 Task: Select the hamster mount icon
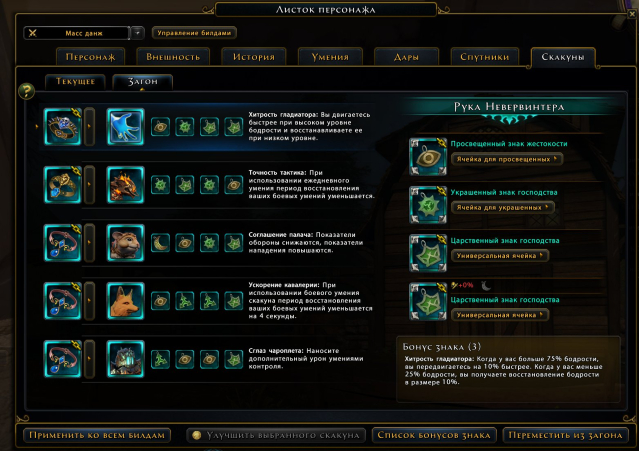coord(126,243)
